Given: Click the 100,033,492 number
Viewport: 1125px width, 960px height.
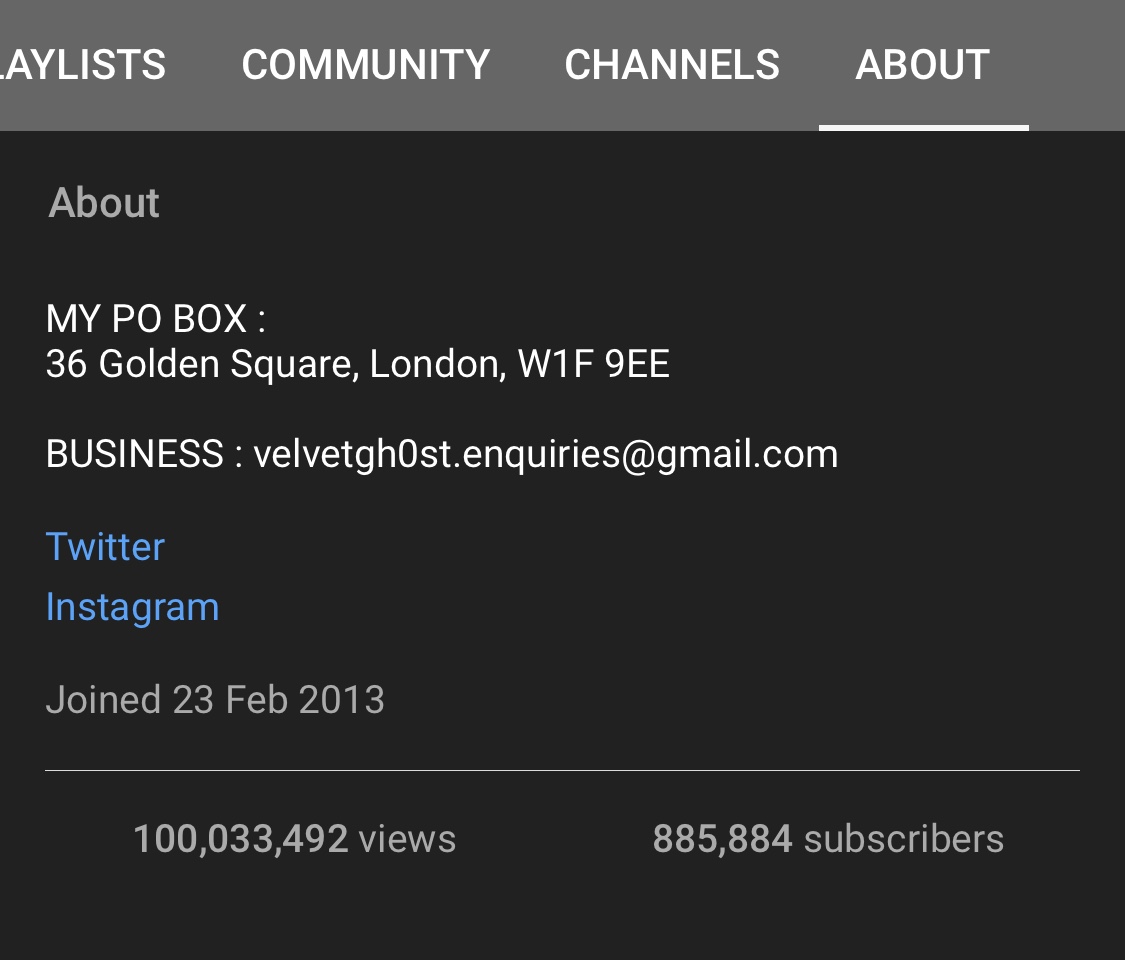Looking at the screenshot, I should [241, 839].
